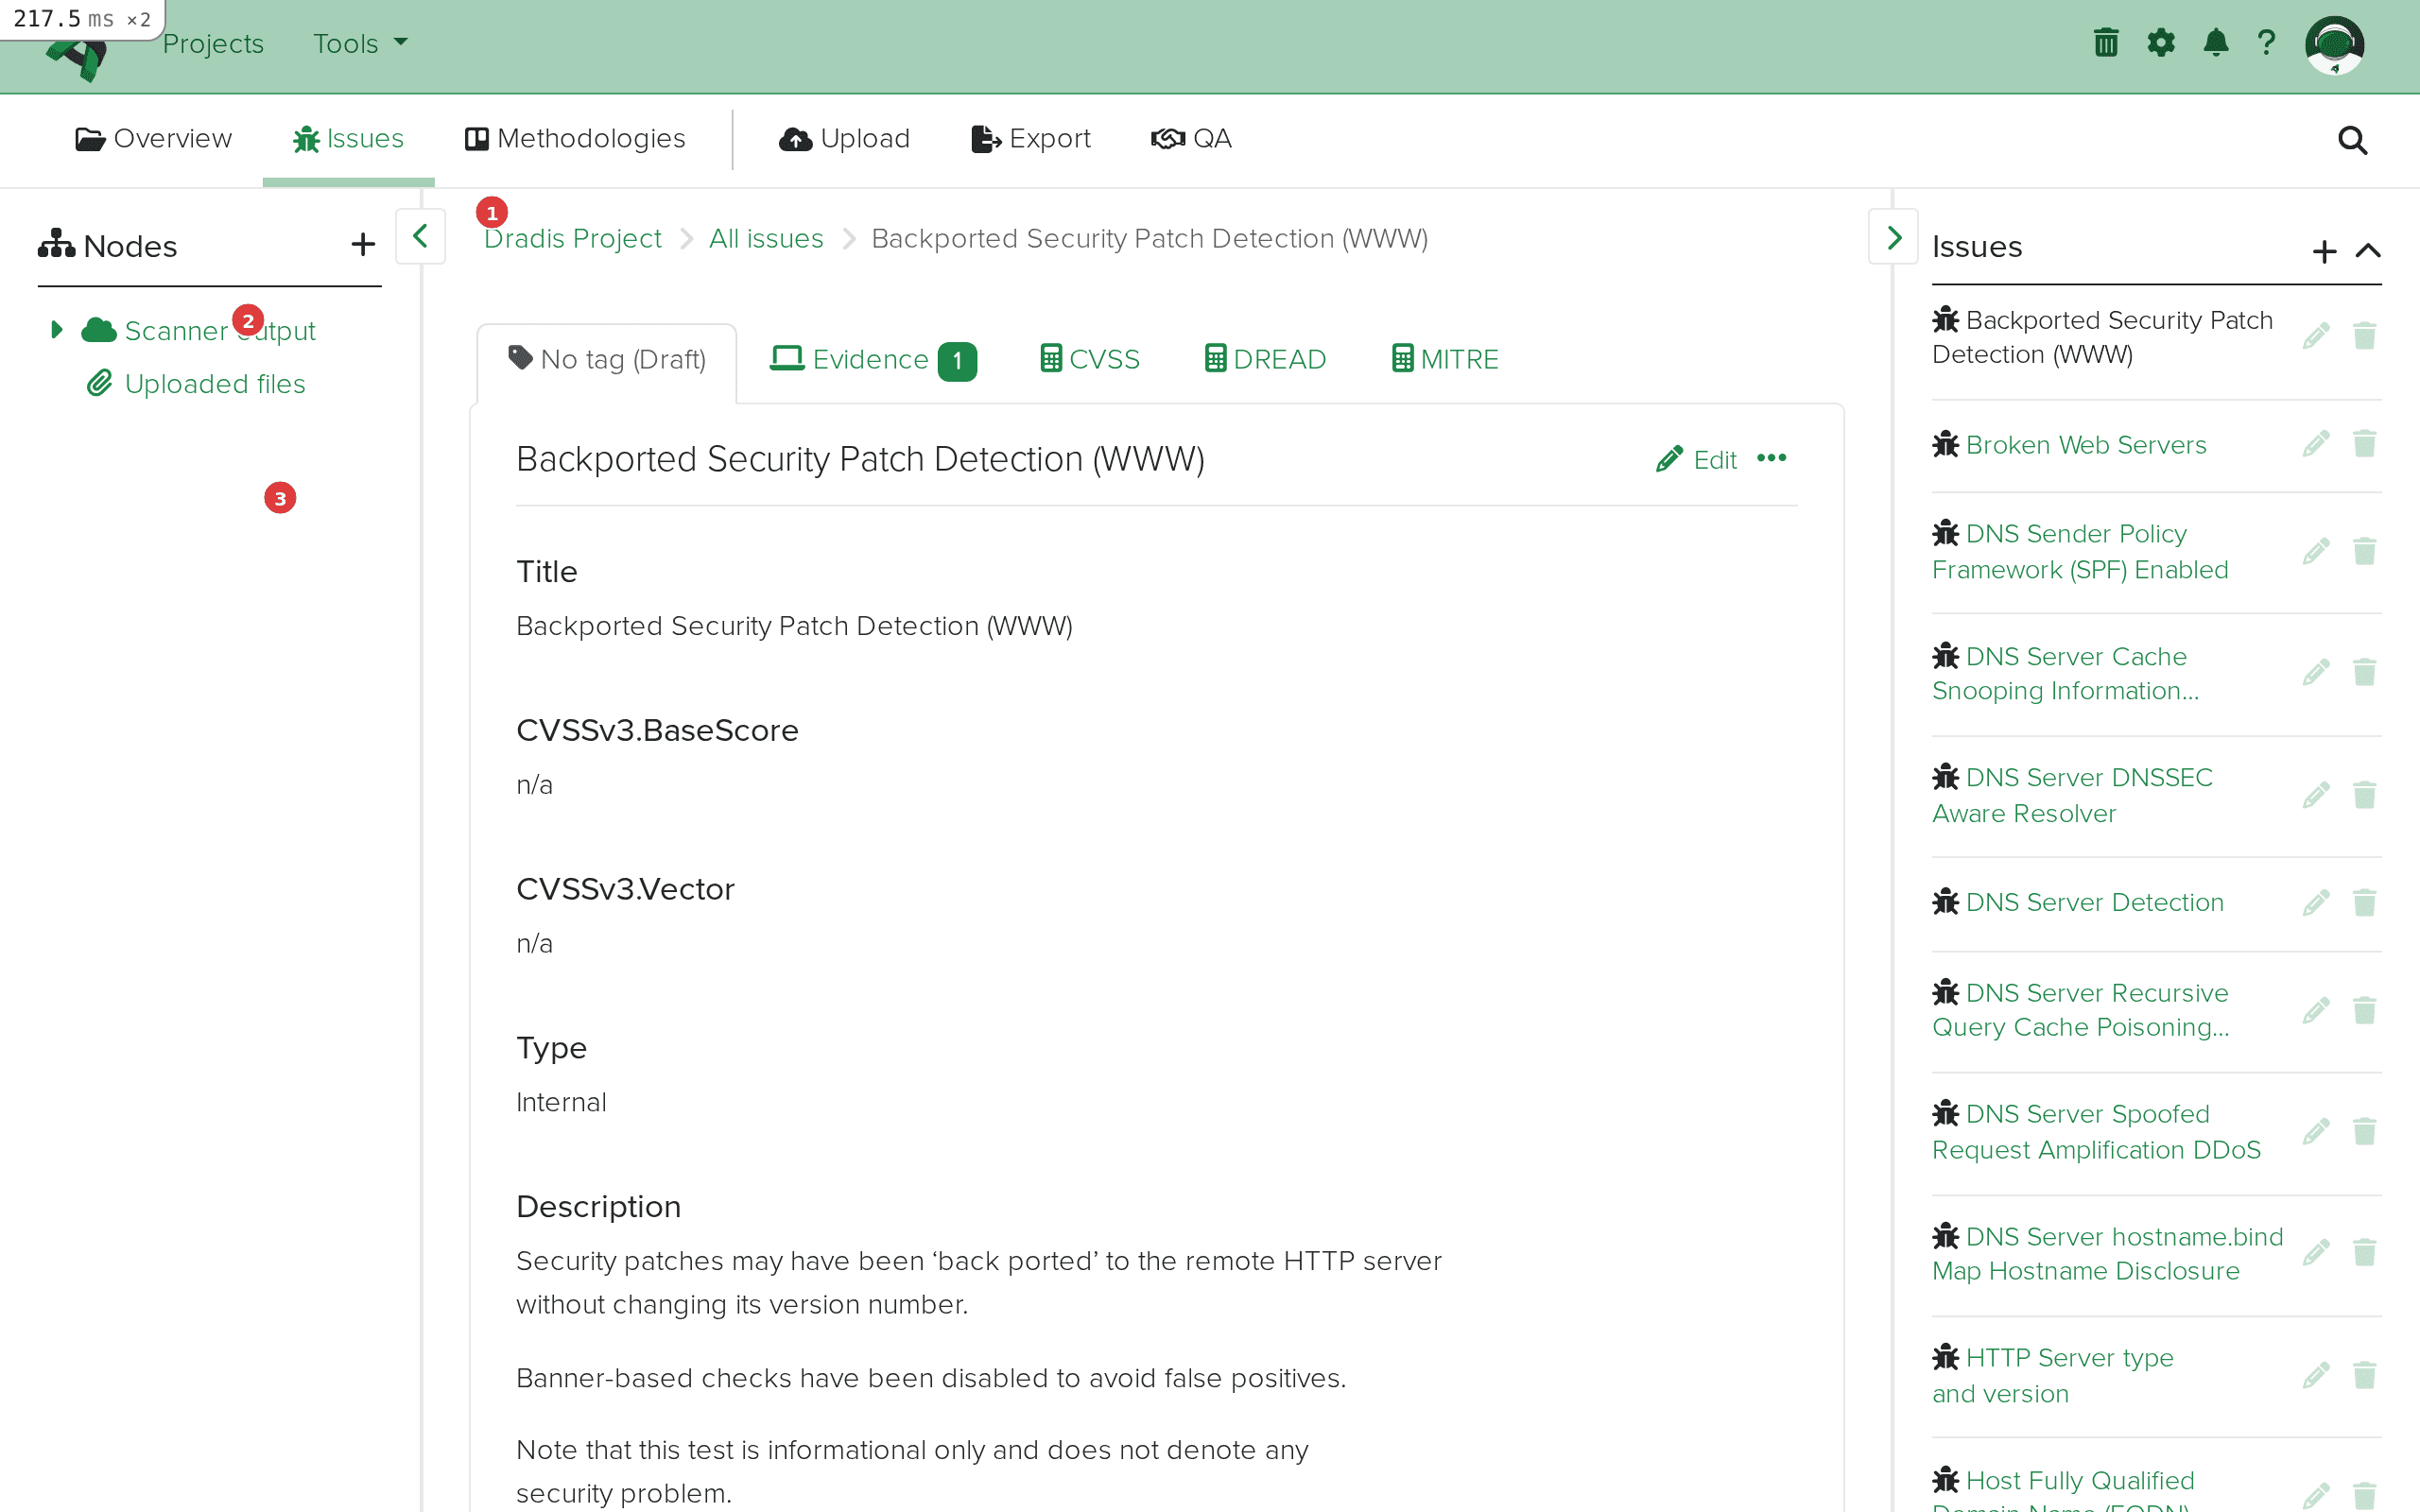Start an Upload from the toolbar
The image size is (2420, 1512).
tap(843, 139)
